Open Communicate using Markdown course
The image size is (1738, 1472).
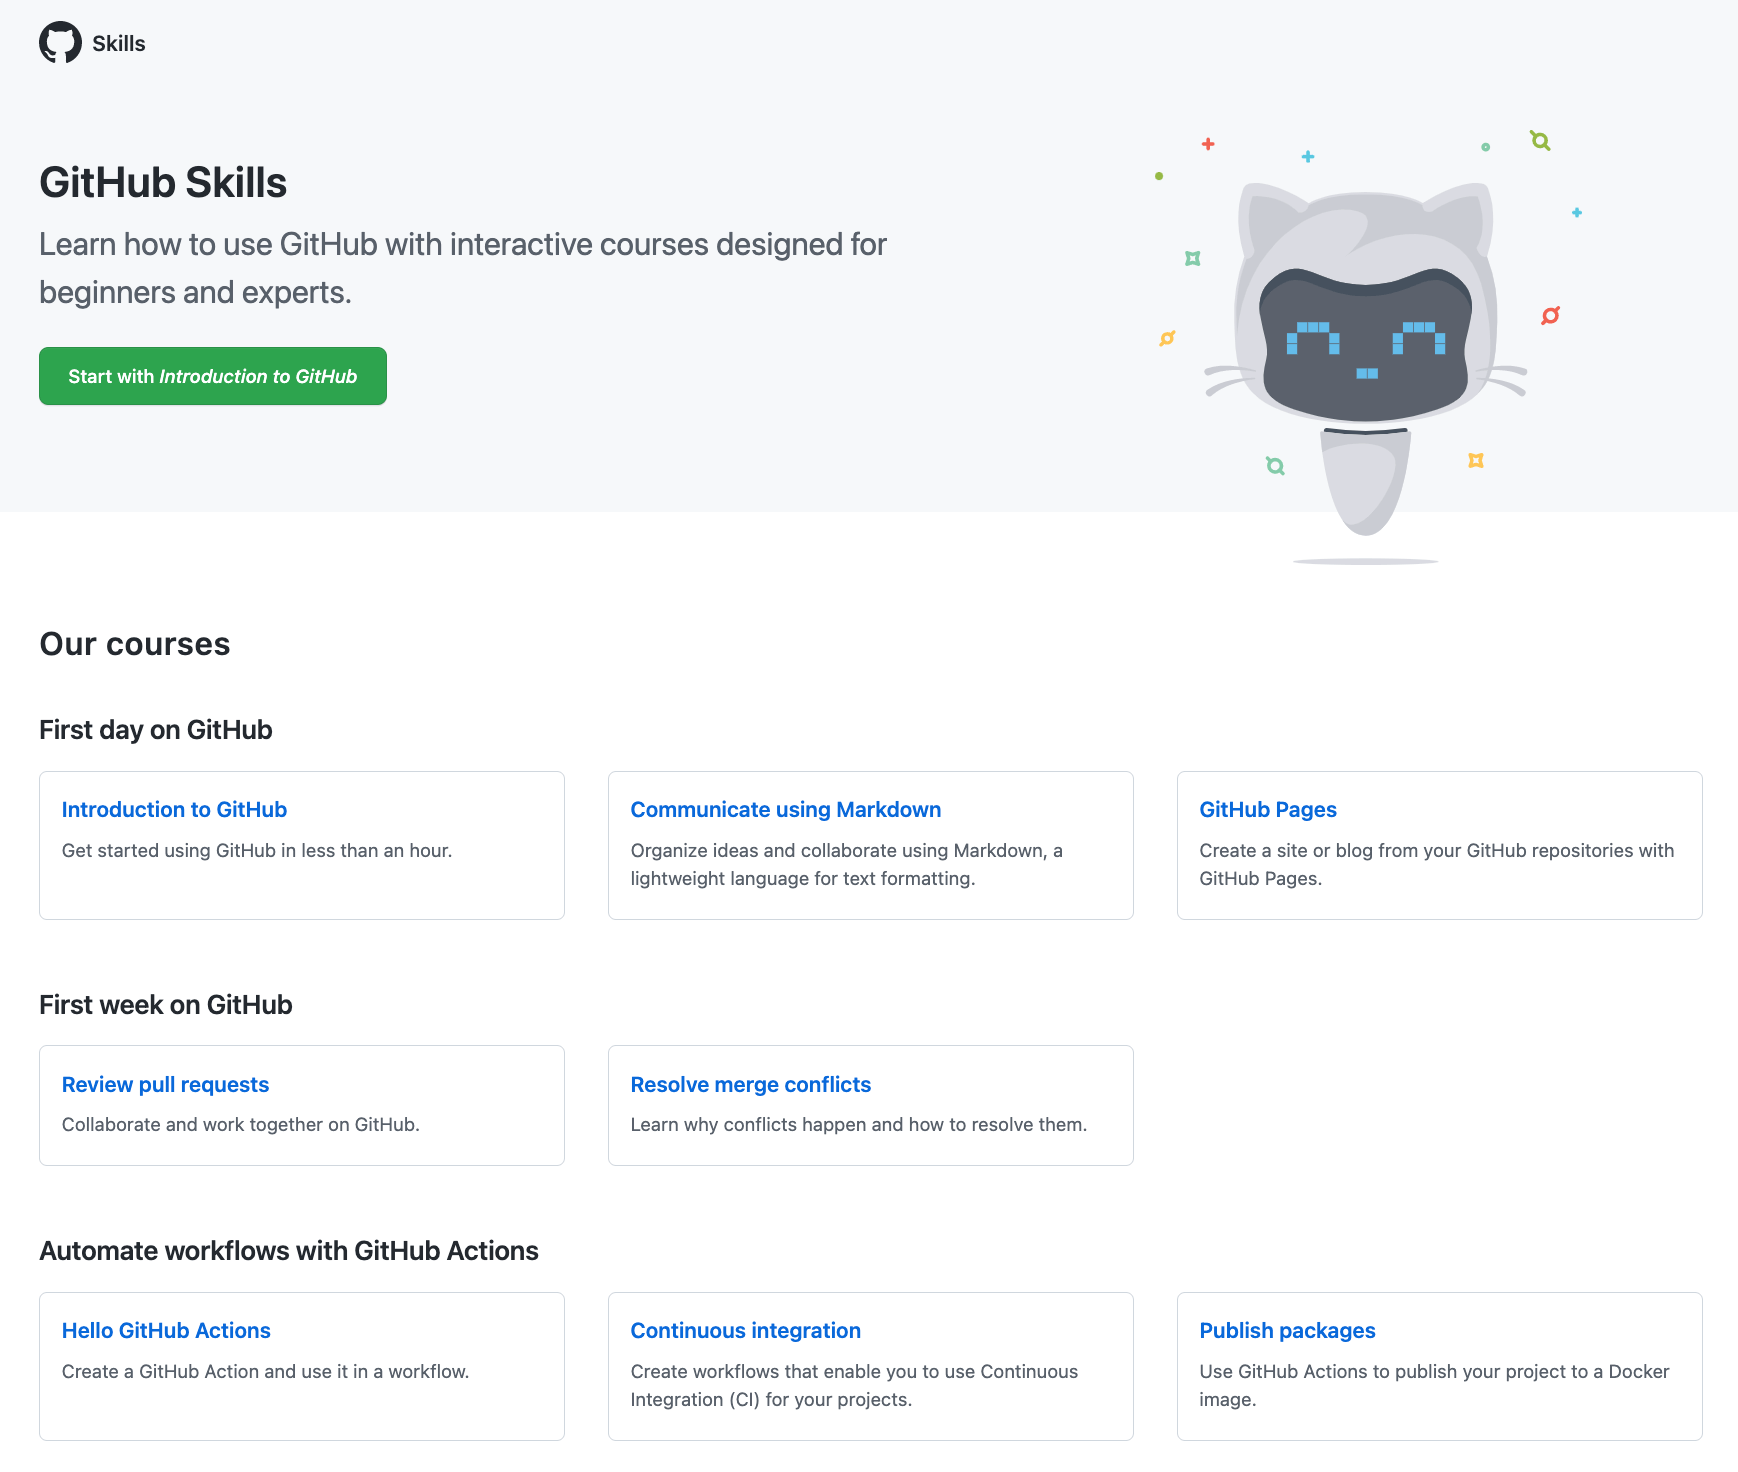pos(786,810)
